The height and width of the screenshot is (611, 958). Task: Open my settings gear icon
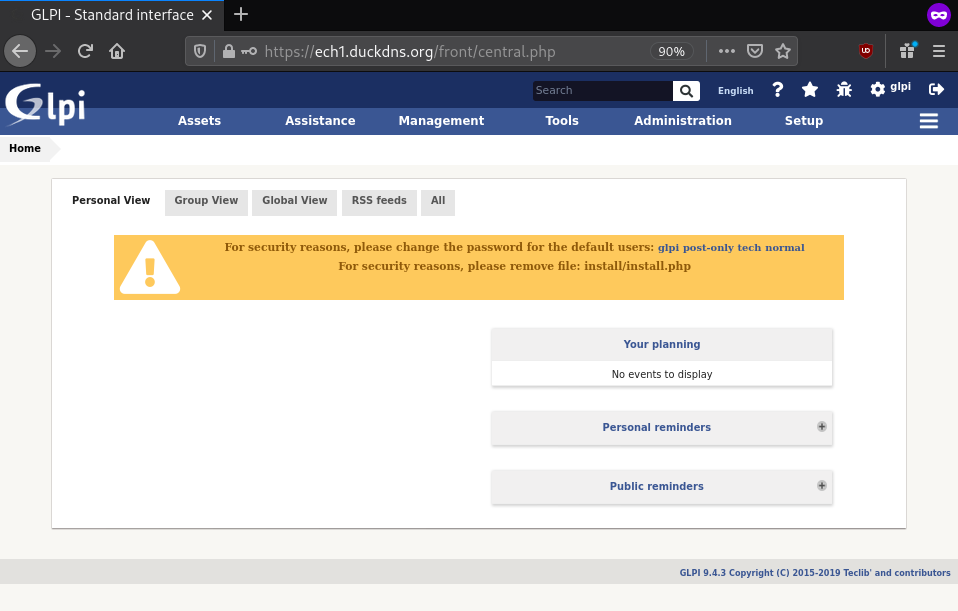tap(877, 90)
